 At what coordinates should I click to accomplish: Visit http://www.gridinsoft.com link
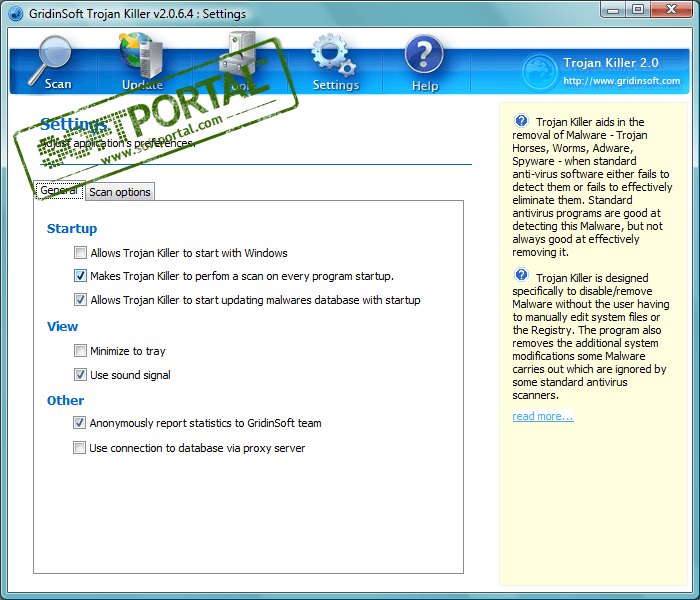621,81
